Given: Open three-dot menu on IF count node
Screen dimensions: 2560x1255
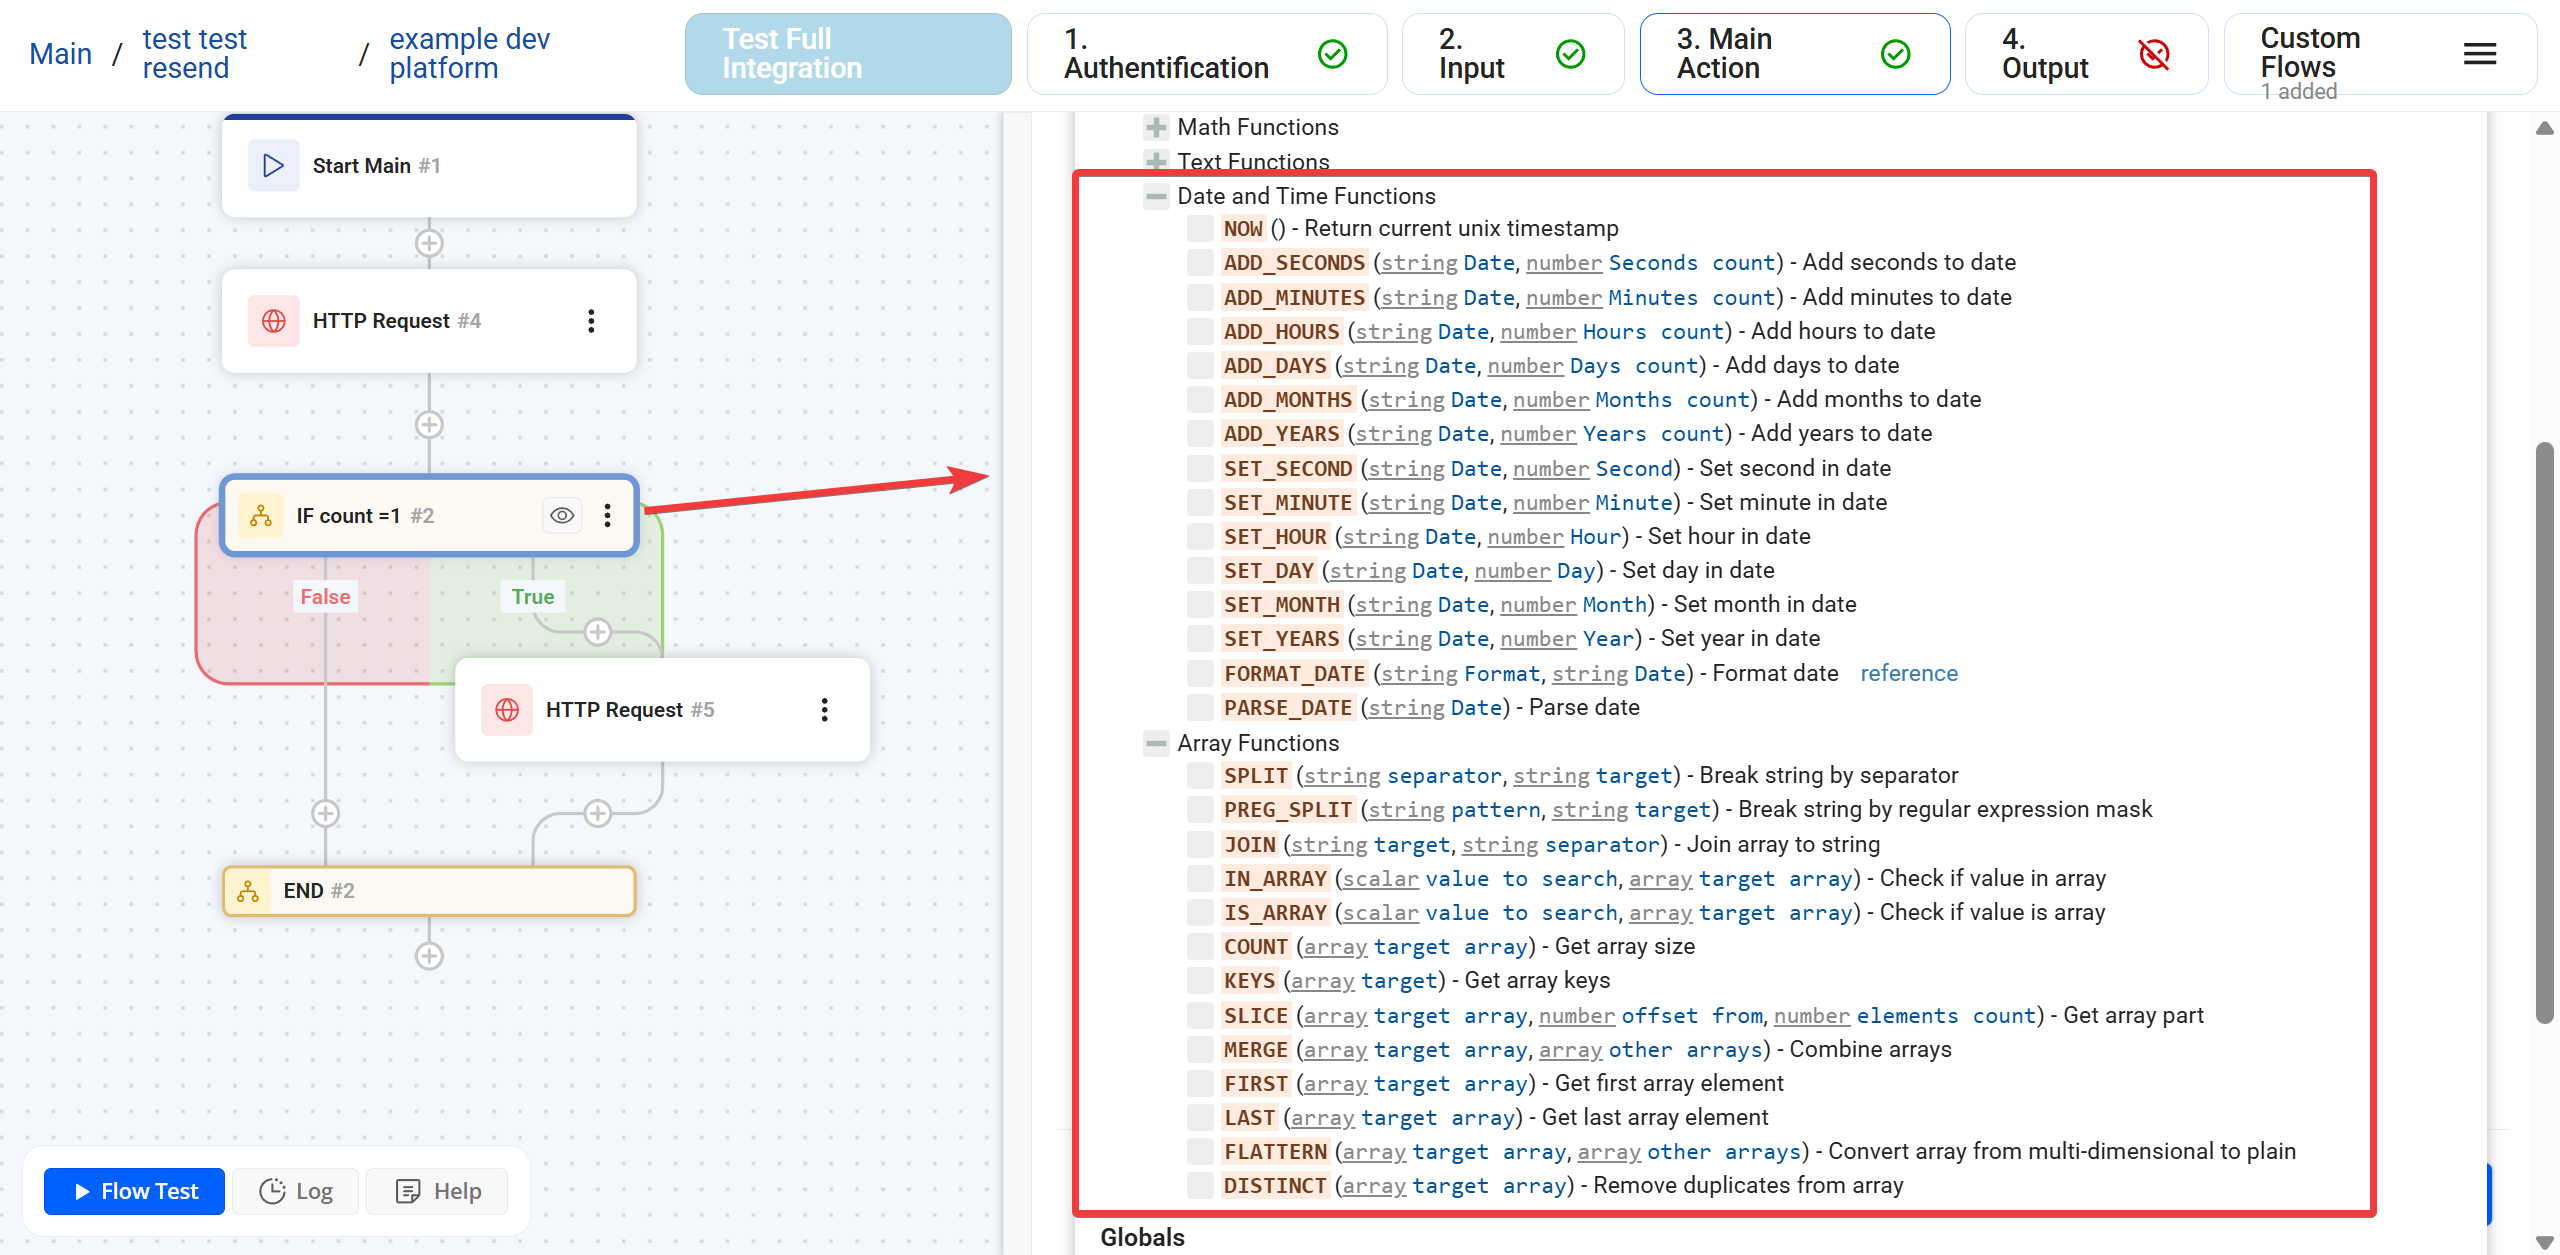Looking at the screenshot, I should pos(607,516).
